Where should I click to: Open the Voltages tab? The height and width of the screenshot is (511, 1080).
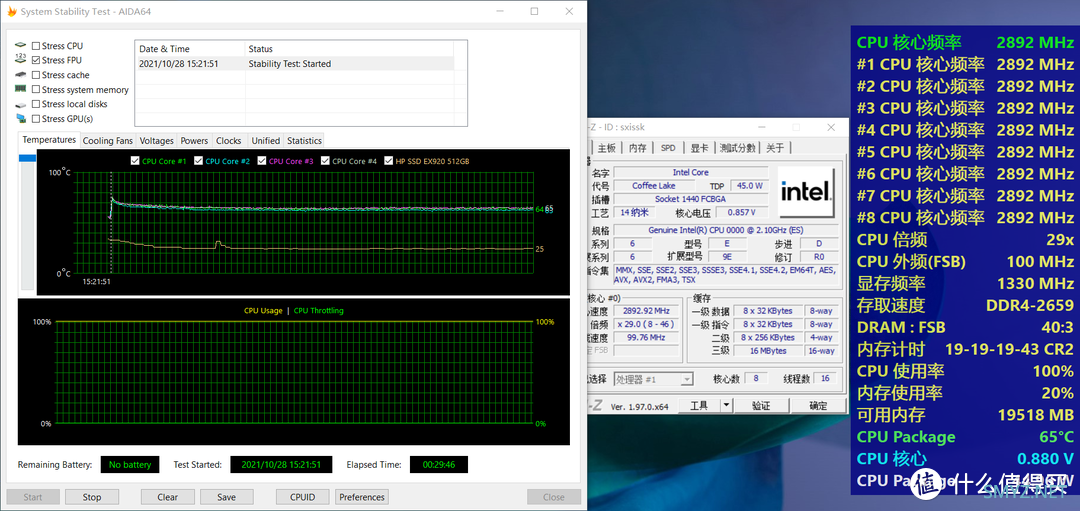pos(156,140)
